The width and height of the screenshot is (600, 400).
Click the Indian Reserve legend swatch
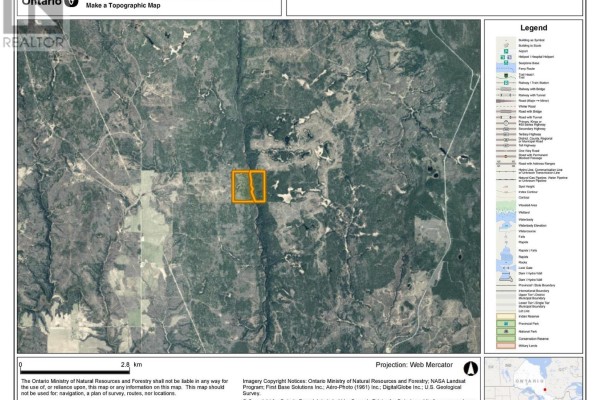(506, 316)
